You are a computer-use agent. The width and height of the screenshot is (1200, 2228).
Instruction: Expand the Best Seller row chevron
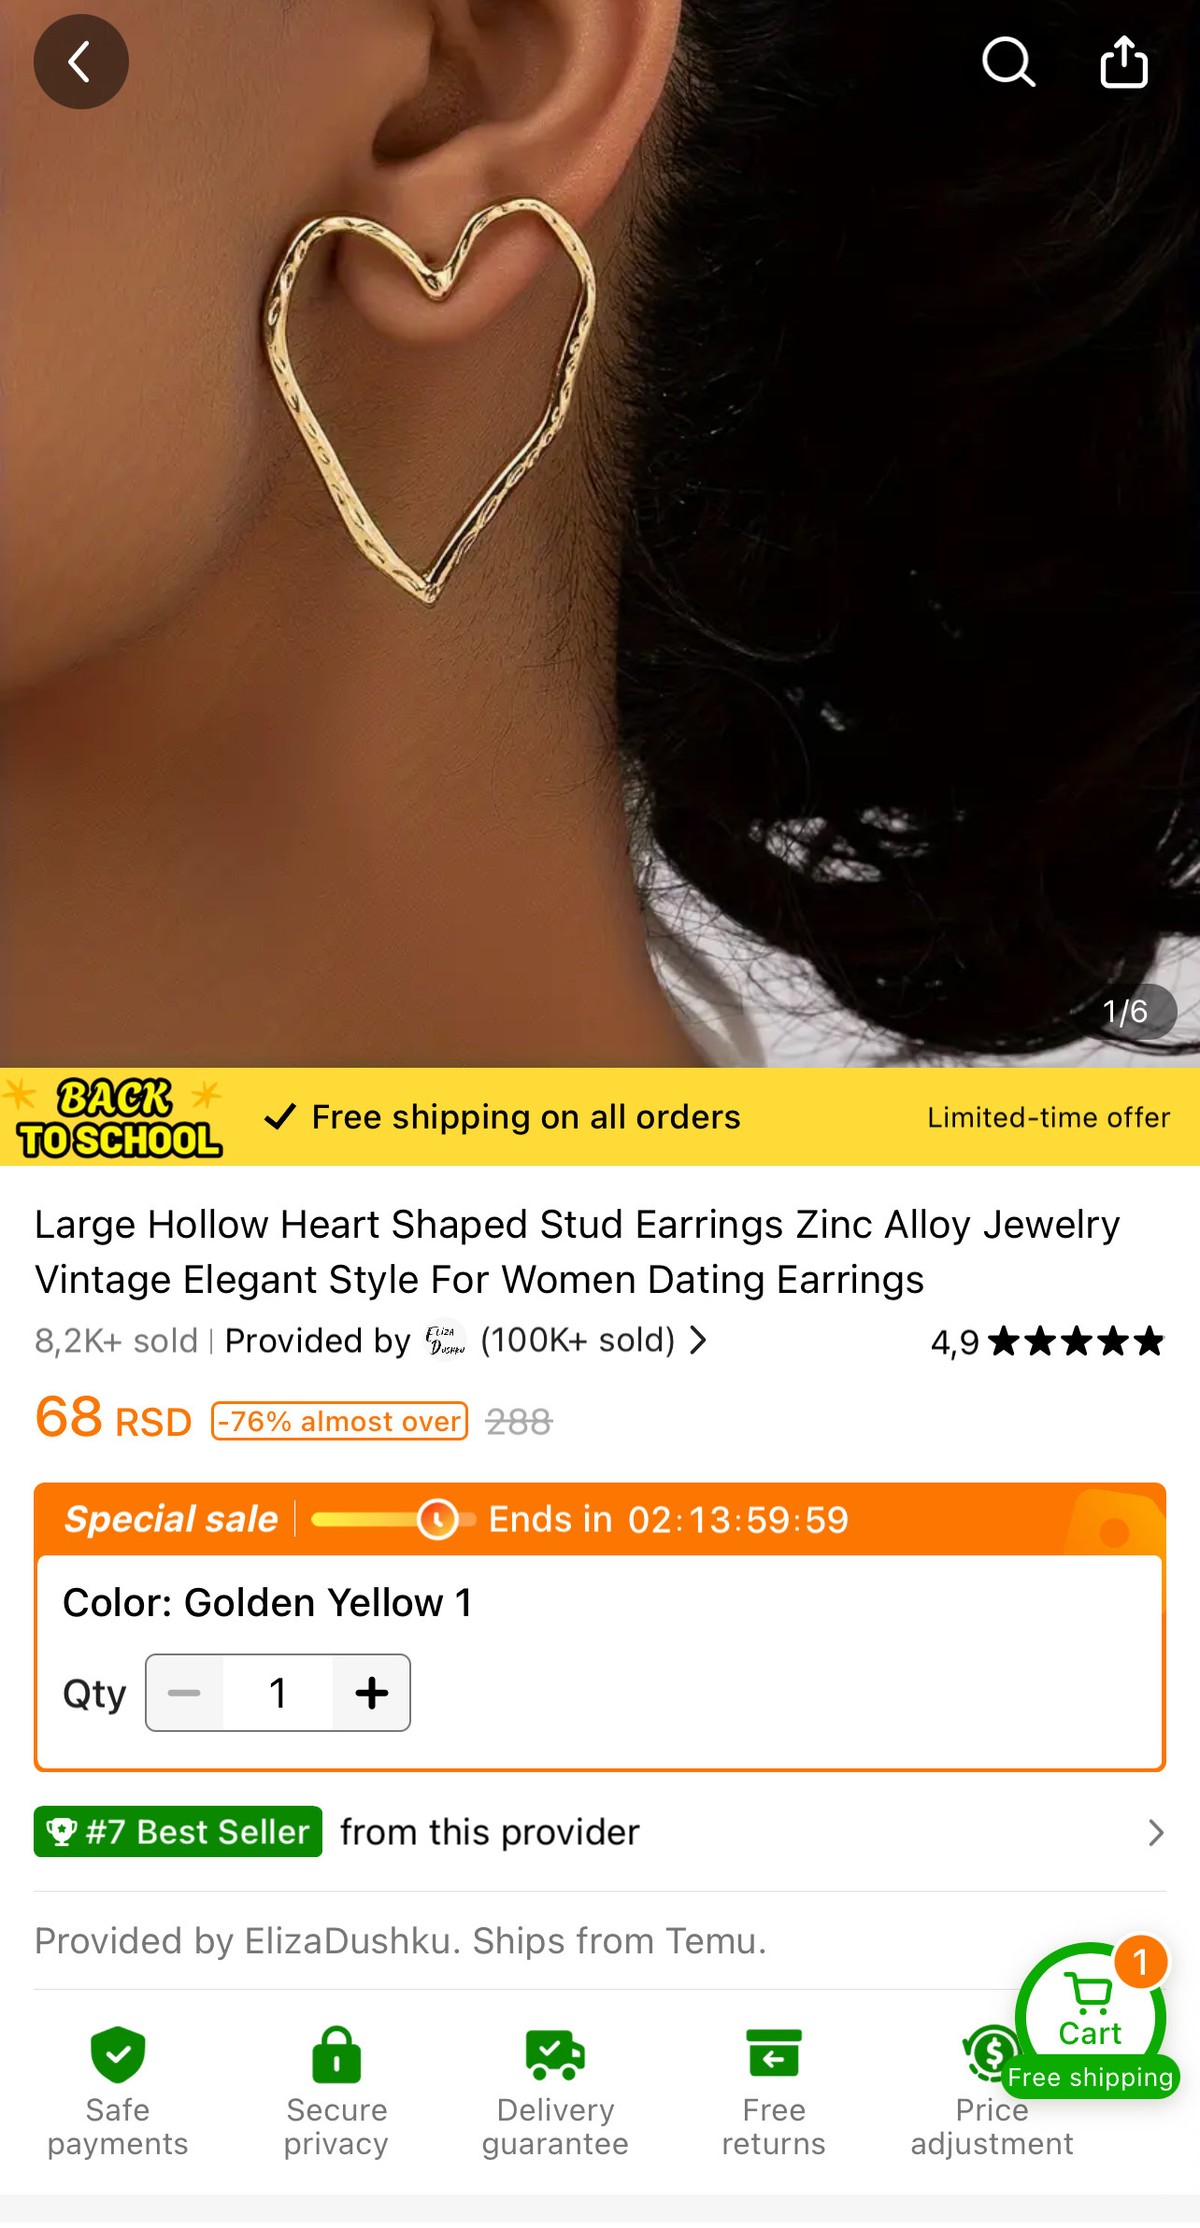pos(1156,1832)
